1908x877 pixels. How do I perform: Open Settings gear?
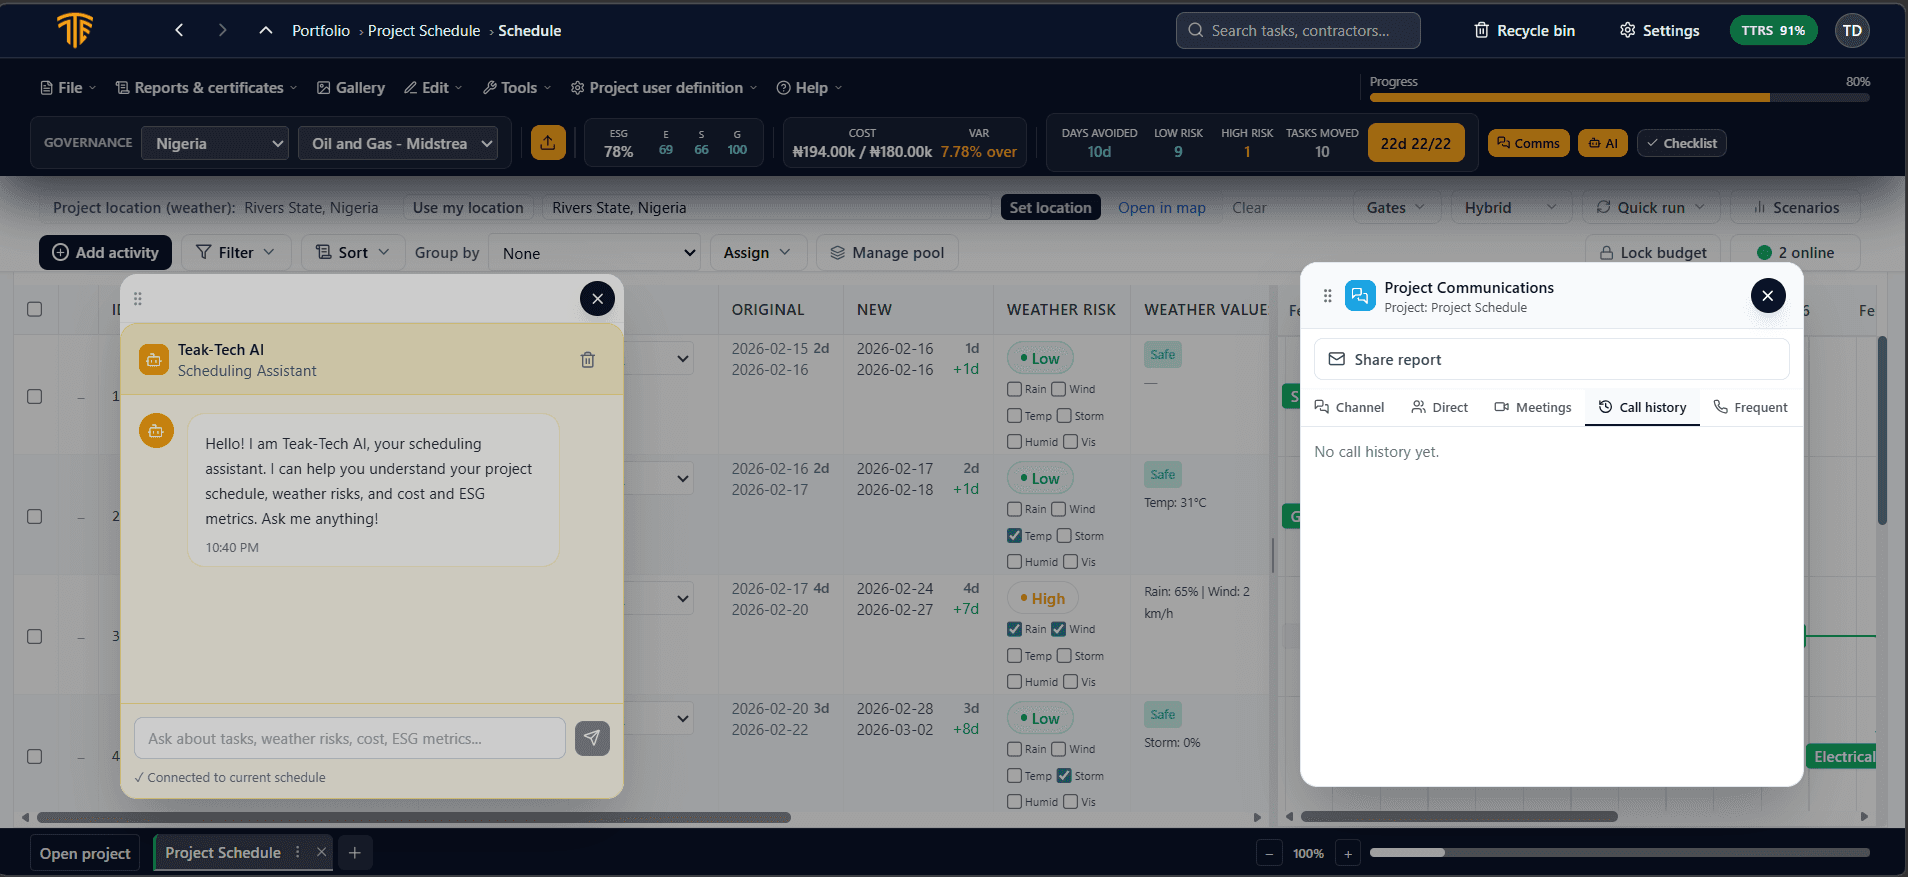(1660, 30)
